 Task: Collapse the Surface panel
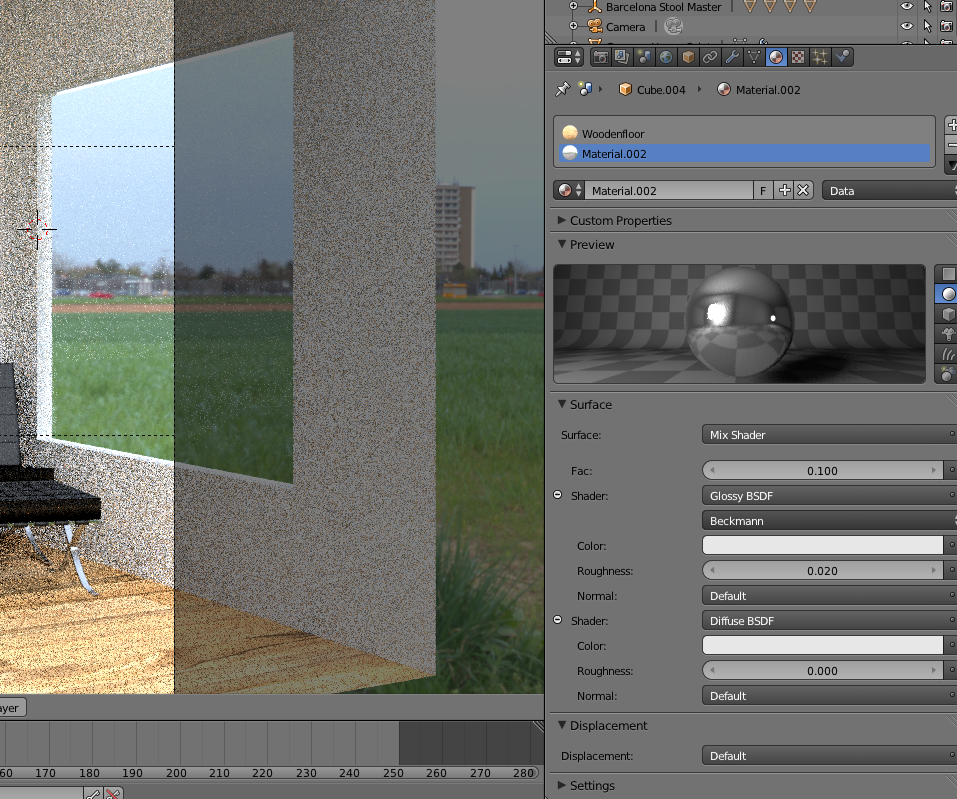click(562, 404)
